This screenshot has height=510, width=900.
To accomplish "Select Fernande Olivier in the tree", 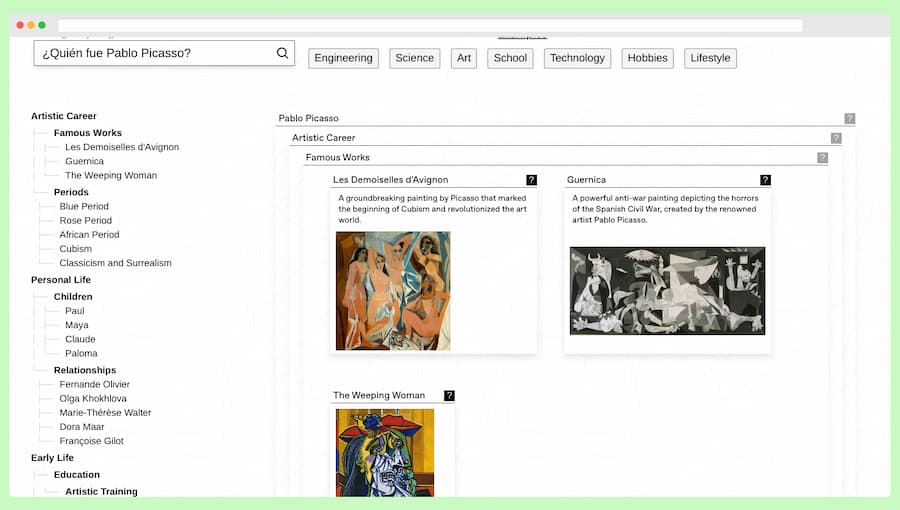I will coord(95,384).
